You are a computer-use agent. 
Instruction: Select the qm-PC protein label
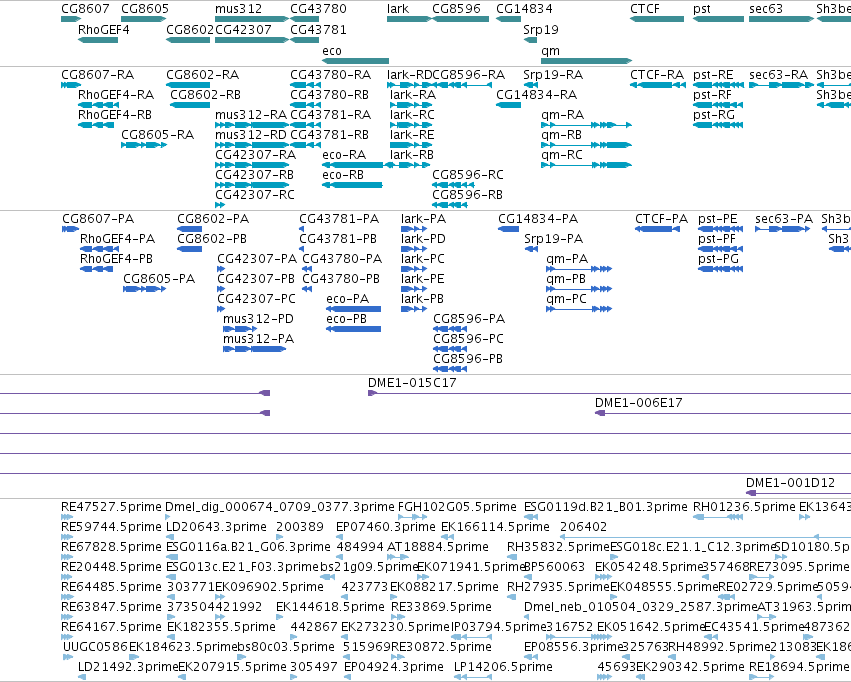(x=566, y=299)
